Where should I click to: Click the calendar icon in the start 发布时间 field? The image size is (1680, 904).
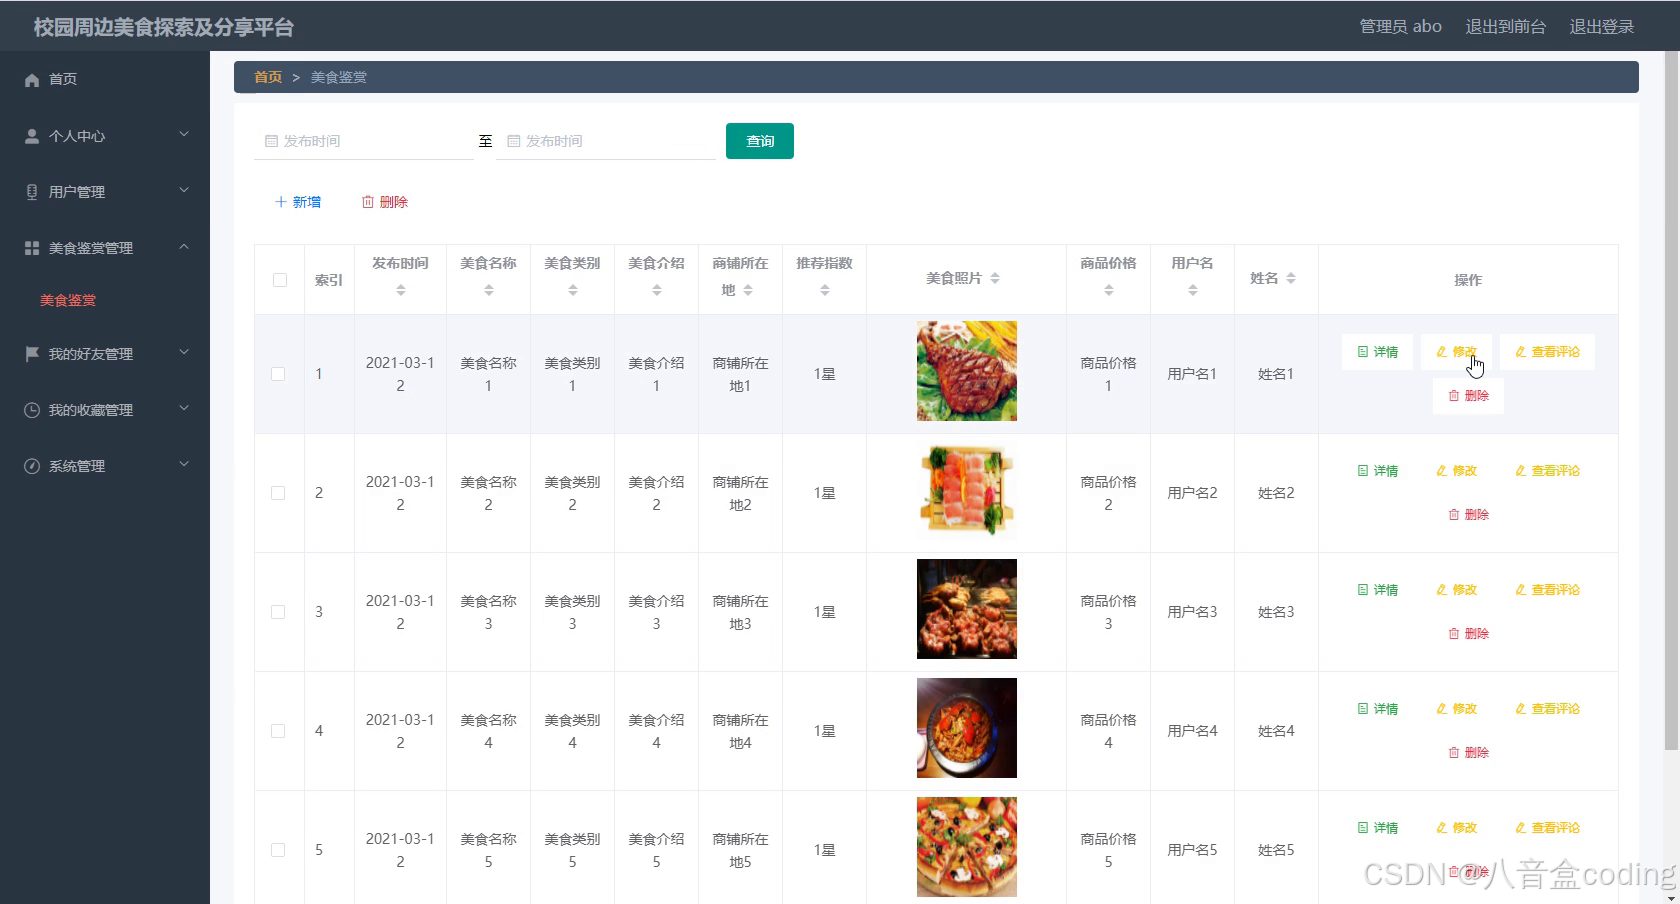click(271, 141)
